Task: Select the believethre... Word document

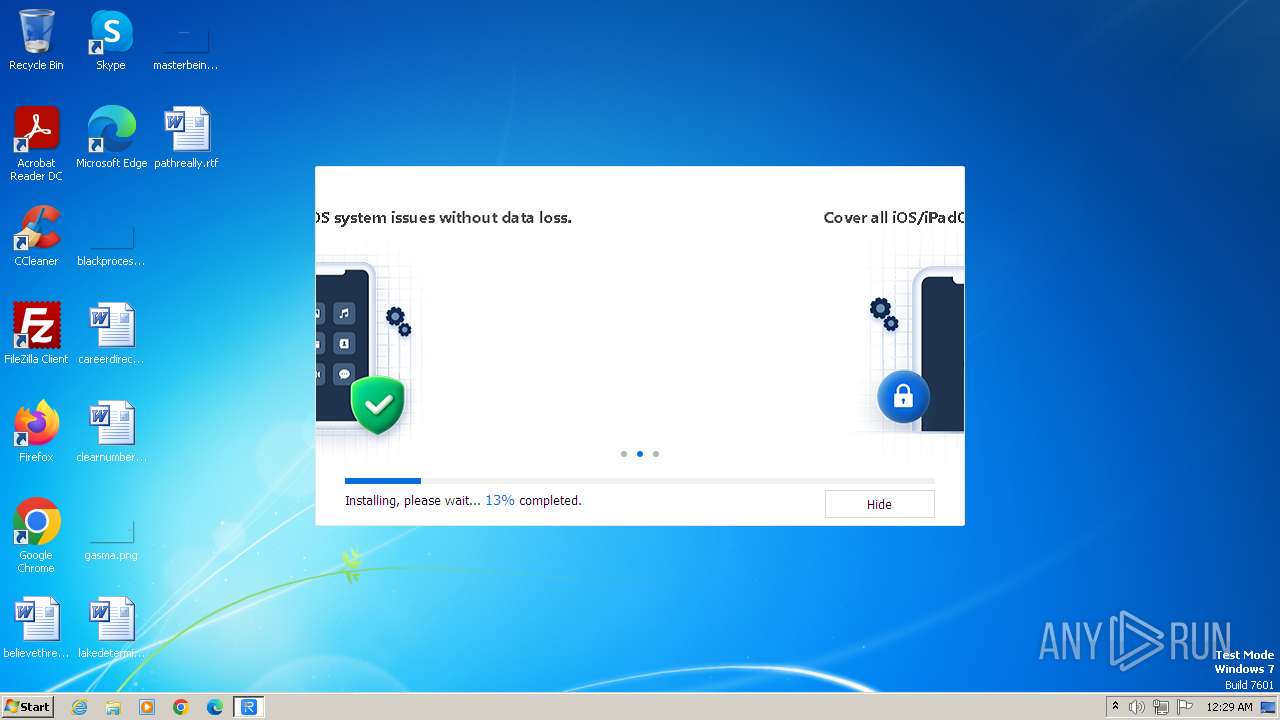Action: click(x=36, y=628)
